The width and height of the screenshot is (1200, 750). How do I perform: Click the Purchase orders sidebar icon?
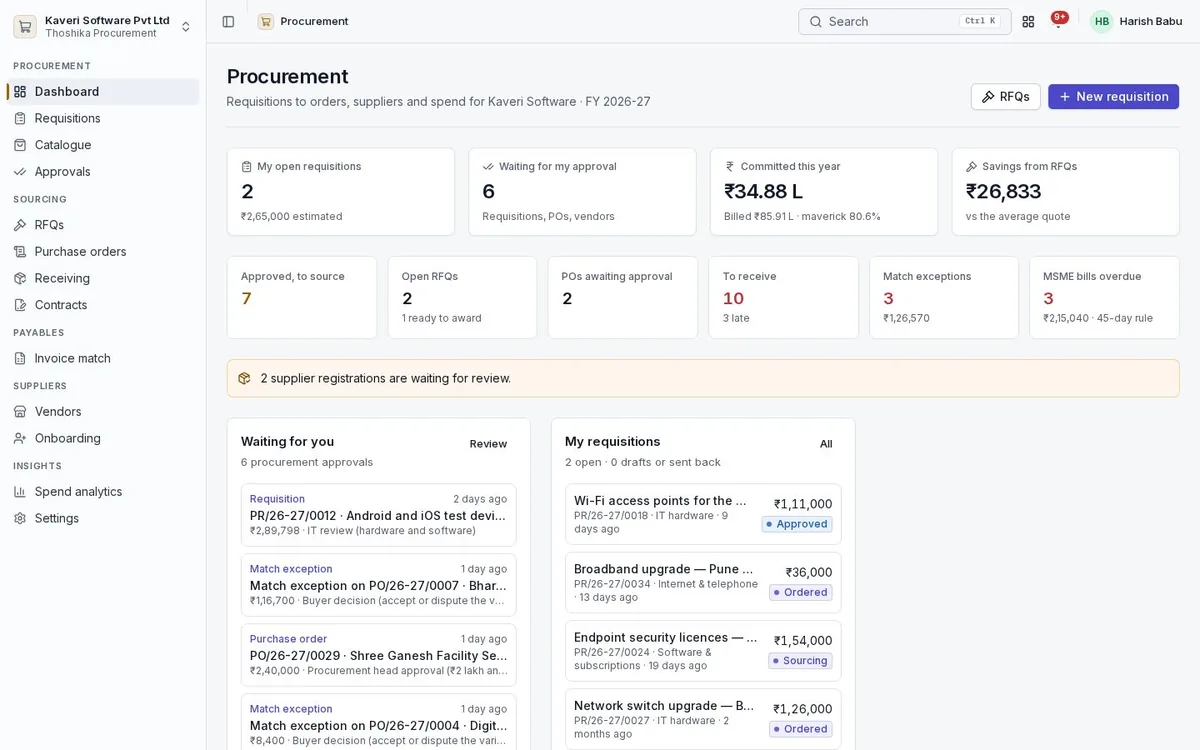coord(20,252)
